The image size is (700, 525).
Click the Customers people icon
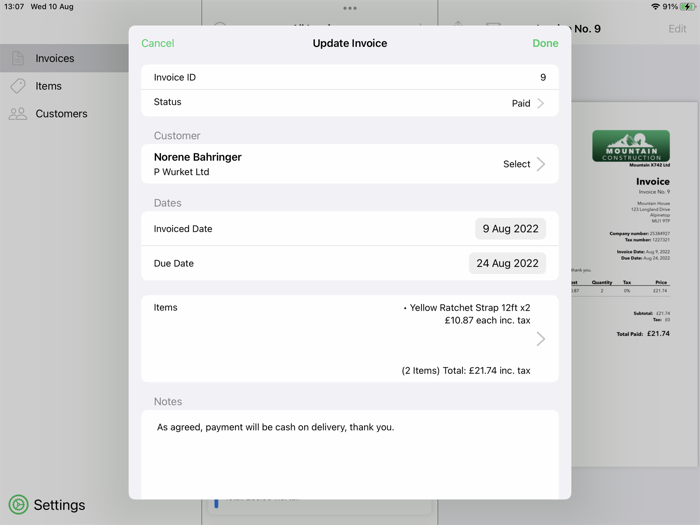point(18,113)
